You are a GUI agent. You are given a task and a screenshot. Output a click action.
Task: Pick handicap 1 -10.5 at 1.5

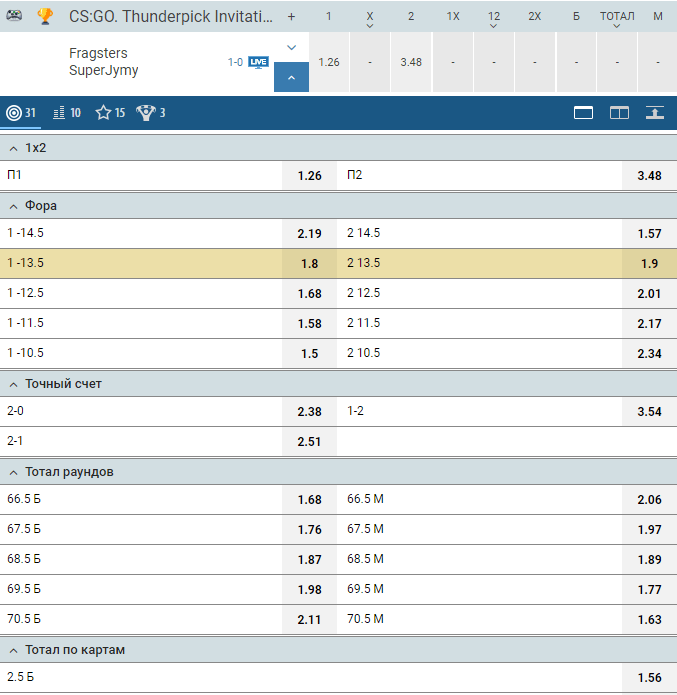[309, 354]
